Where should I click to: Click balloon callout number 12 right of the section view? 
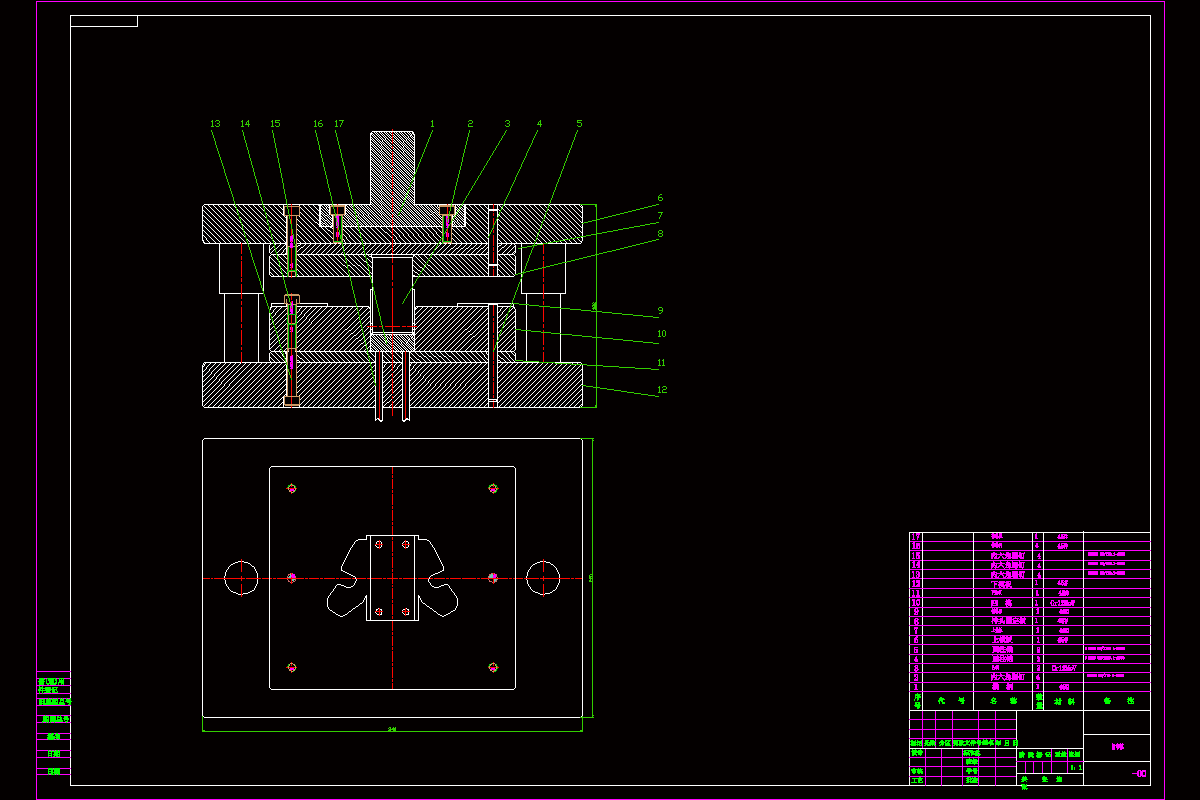[x=661, y=390]
